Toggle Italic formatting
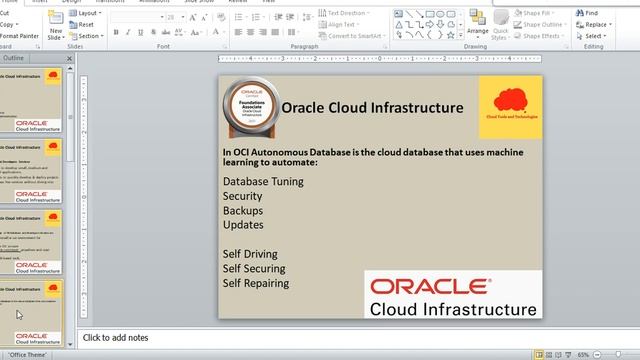This screenshot has width=640, height=360. pyautogui.click(x=128, y=32)
